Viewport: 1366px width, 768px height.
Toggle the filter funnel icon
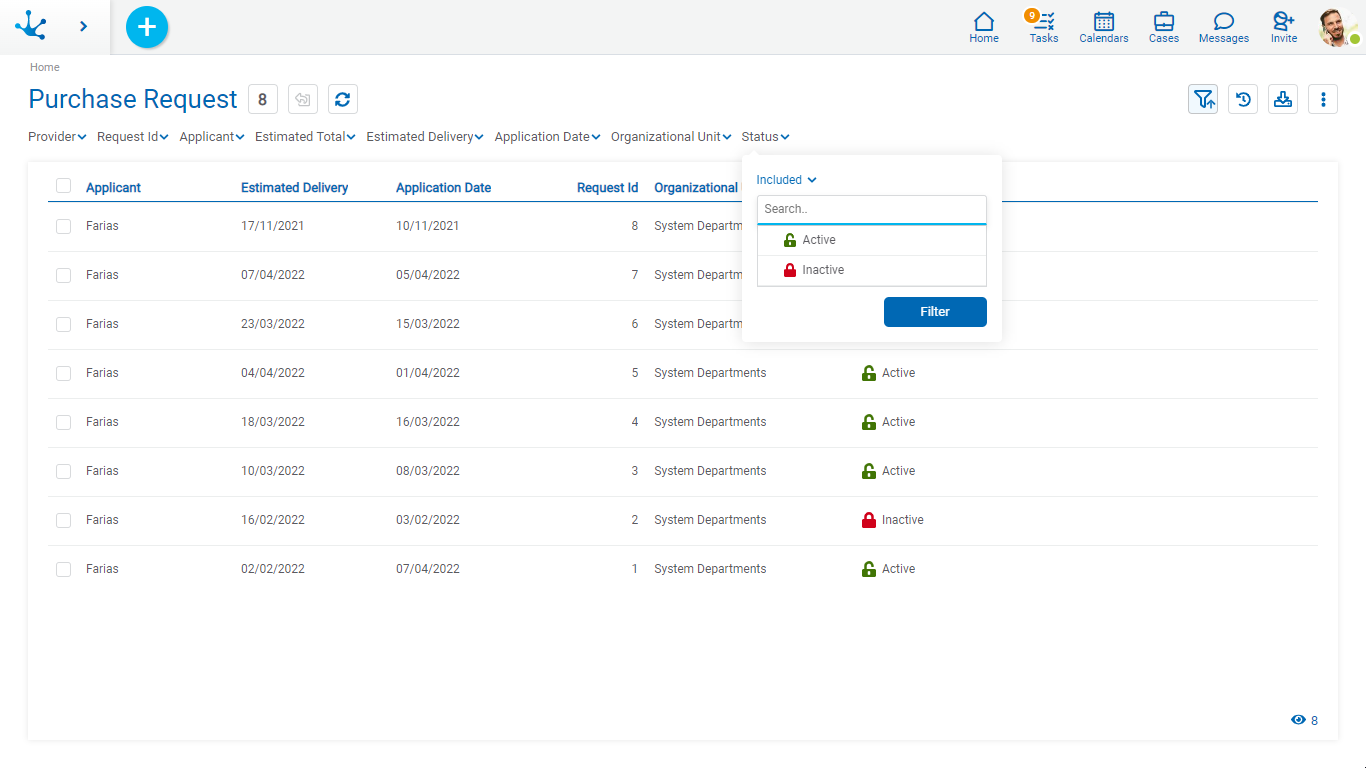[1203, 99]
